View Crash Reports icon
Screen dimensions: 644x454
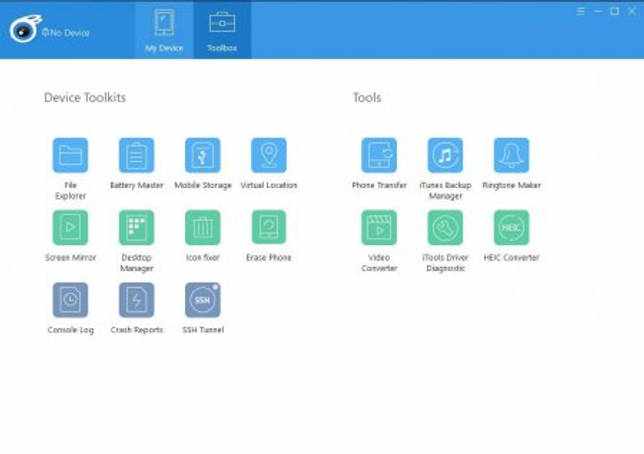136,300
